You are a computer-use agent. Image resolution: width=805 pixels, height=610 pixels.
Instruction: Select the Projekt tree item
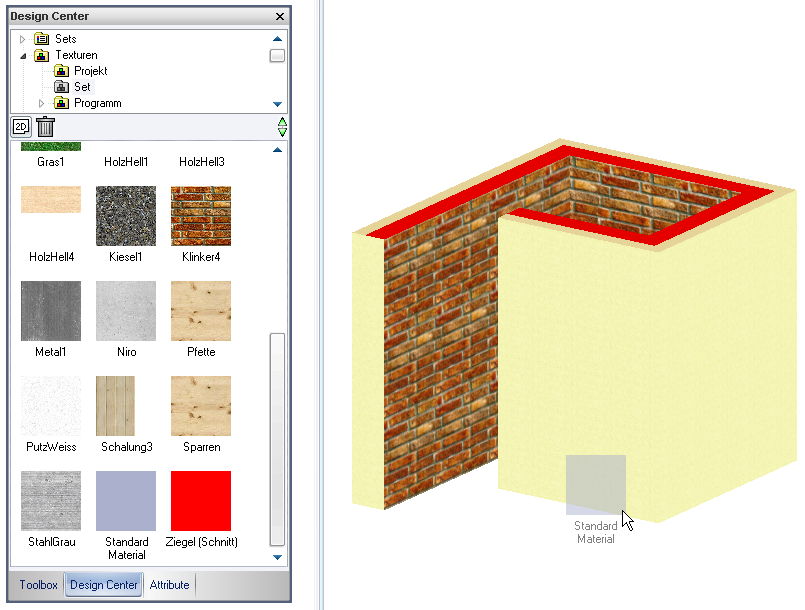coord(91,71)
